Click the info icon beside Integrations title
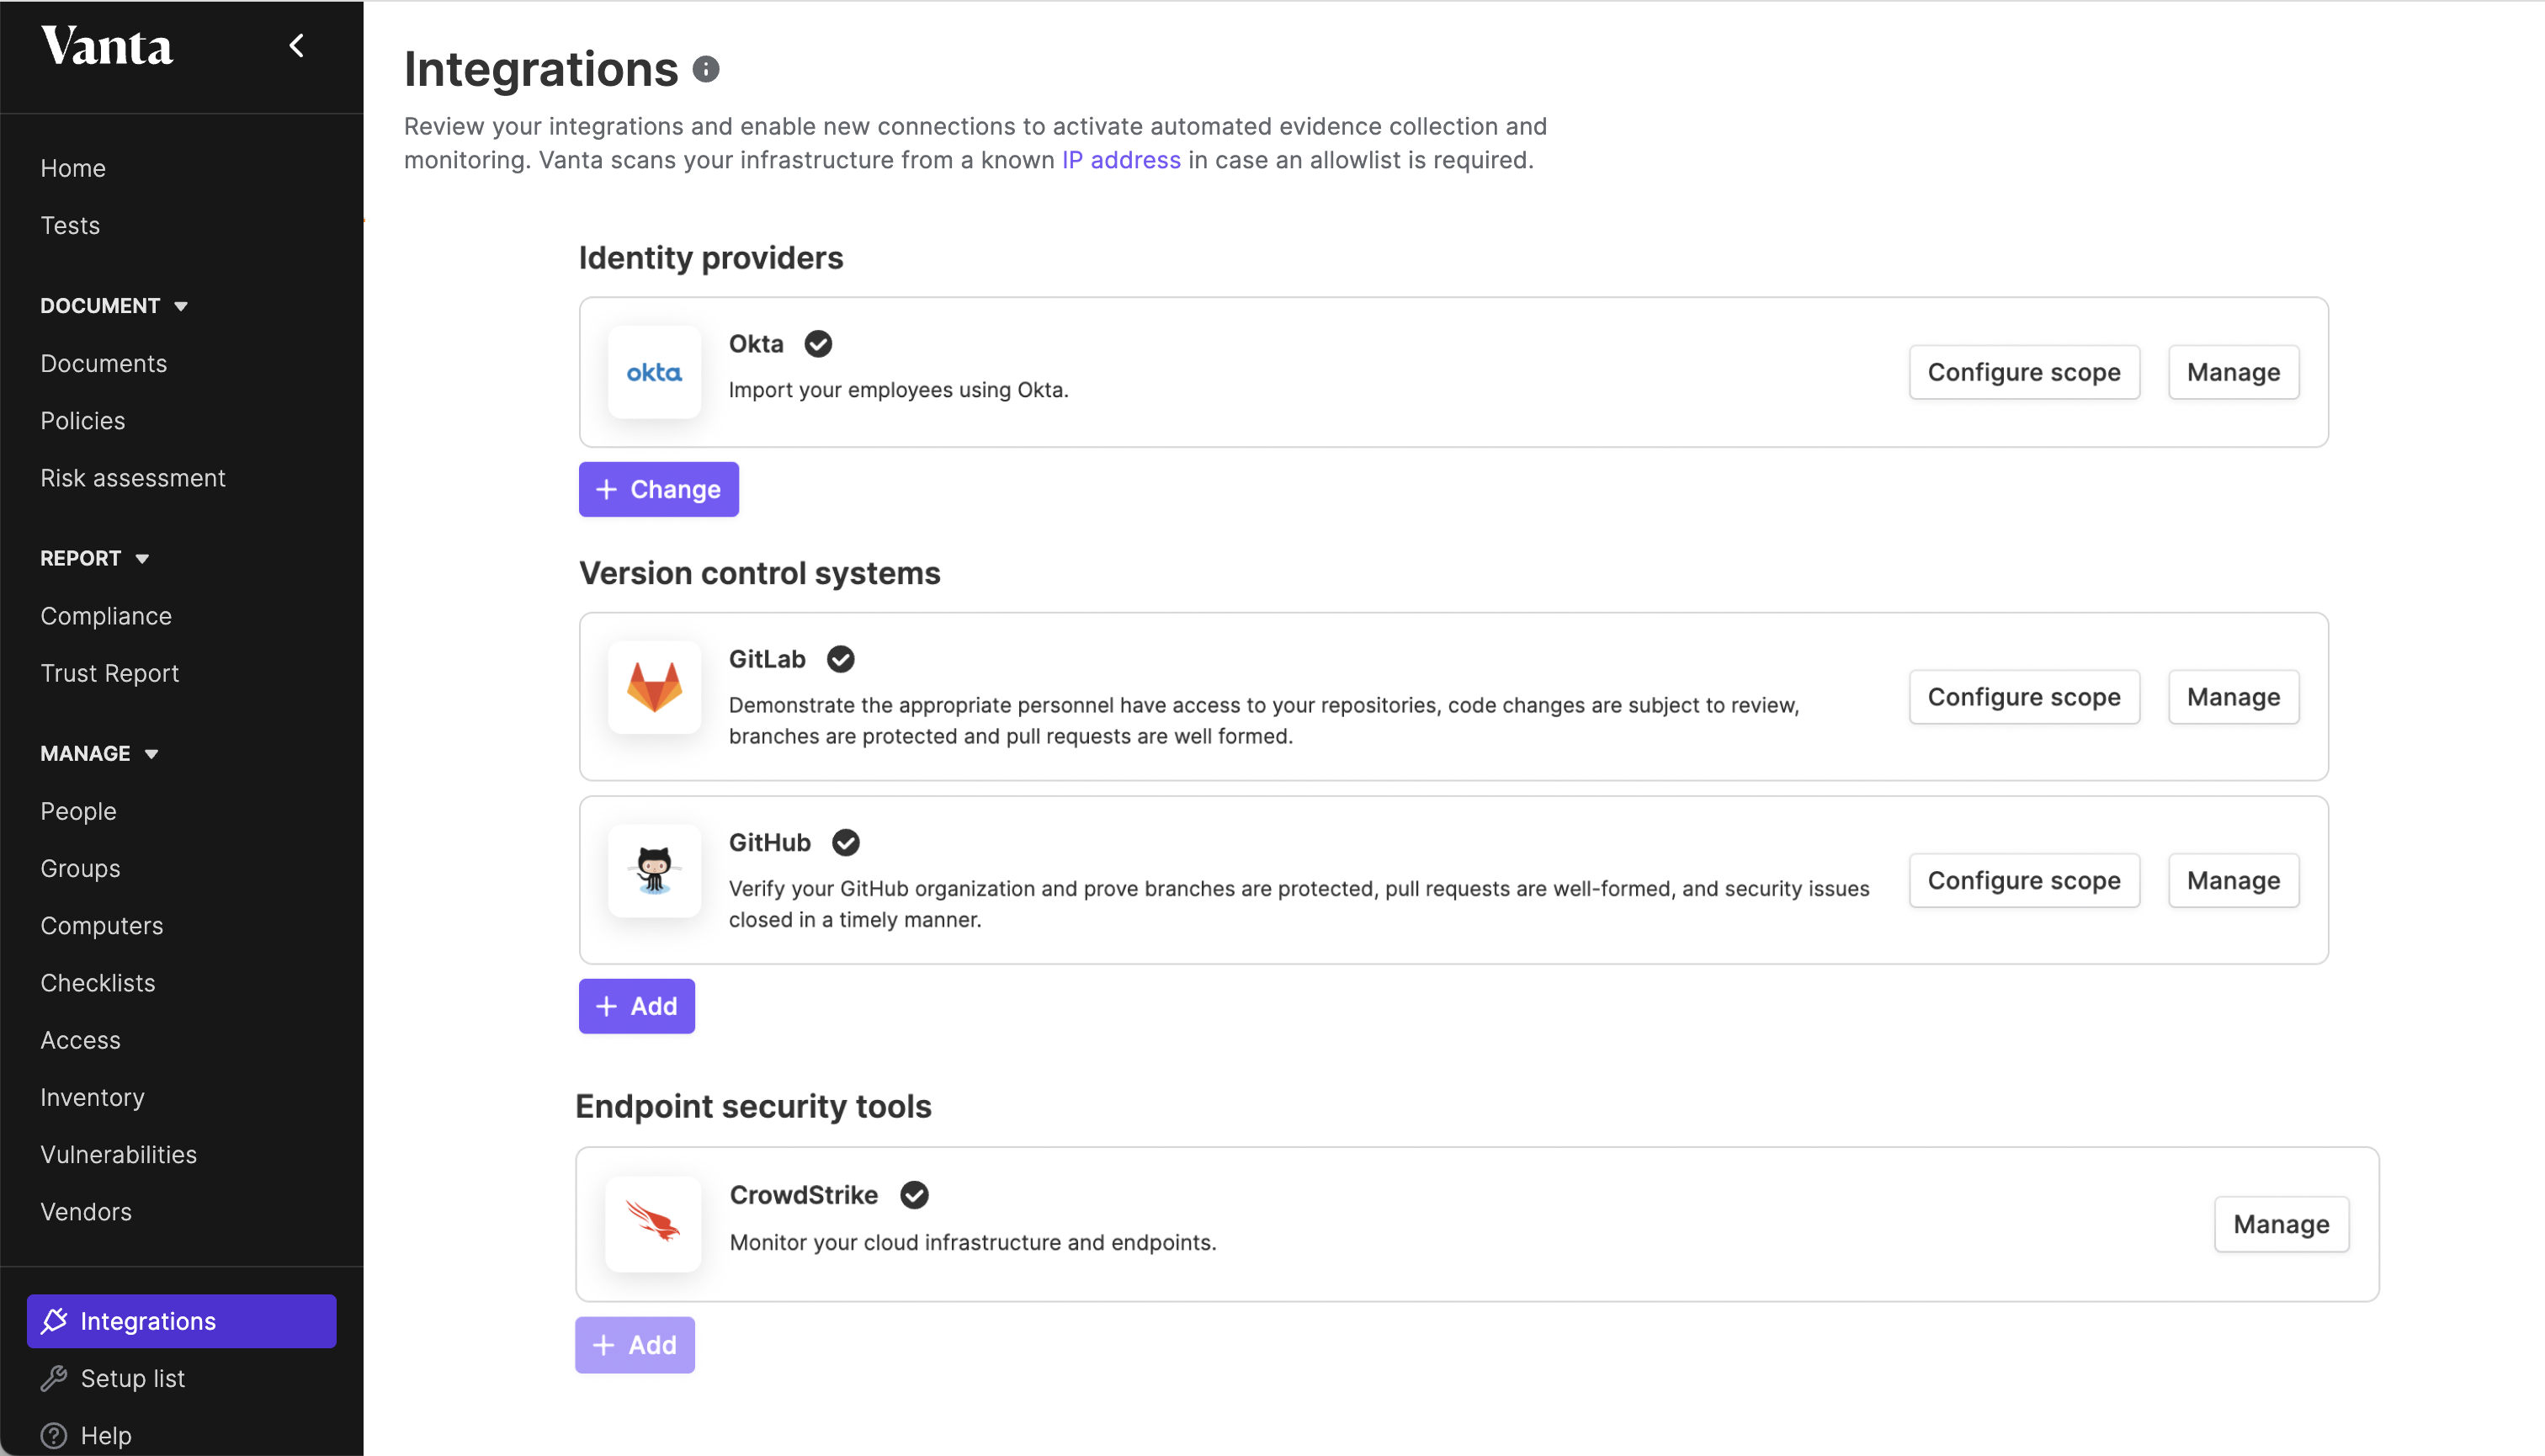 (706, 69)
